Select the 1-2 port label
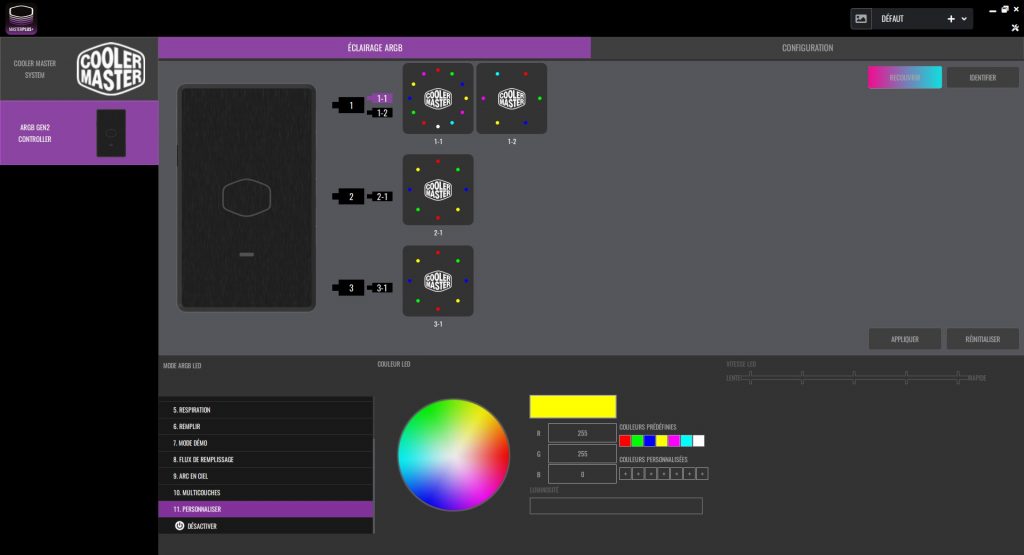This screenshot has width=1024, height=555. point(381,113)
